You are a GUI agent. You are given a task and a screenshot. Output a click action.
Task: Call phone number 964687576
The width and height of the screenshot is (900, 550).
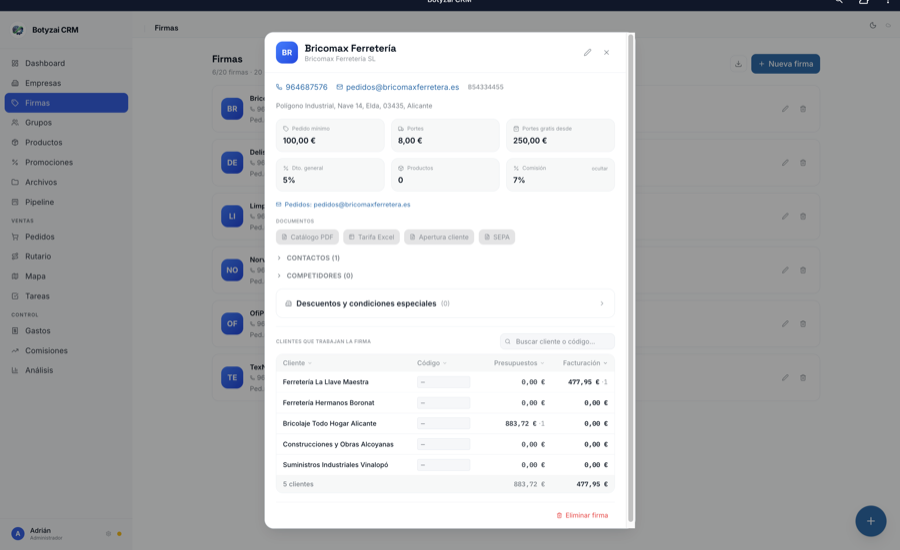[301, 87]
